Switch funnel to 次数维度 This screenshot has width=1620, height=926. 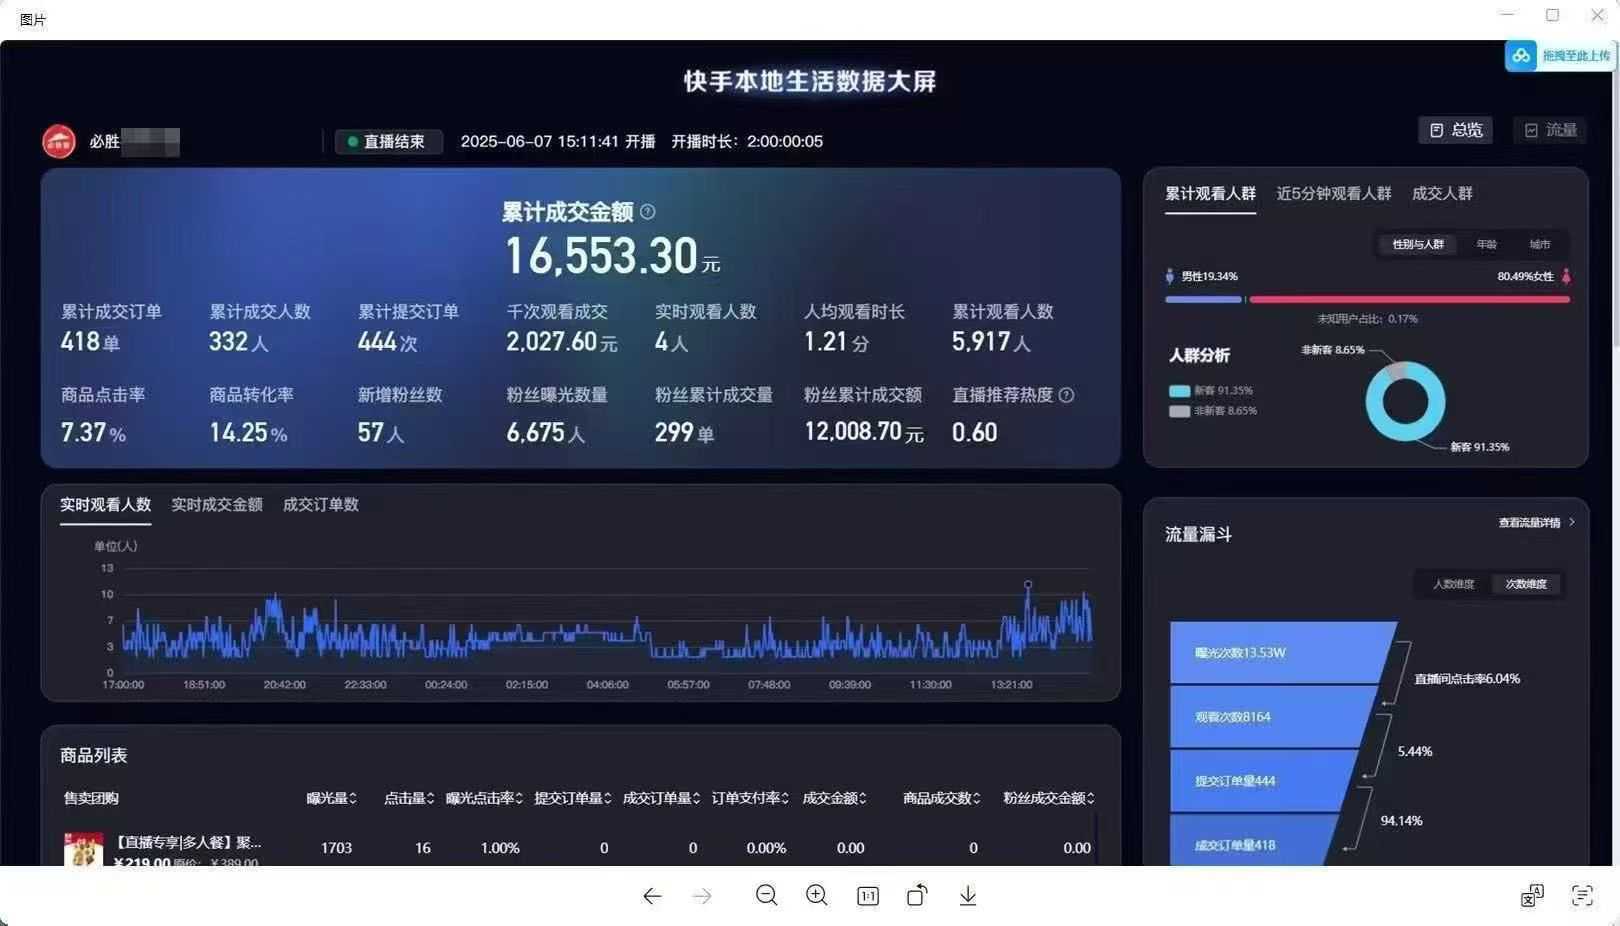(1526, 584)
